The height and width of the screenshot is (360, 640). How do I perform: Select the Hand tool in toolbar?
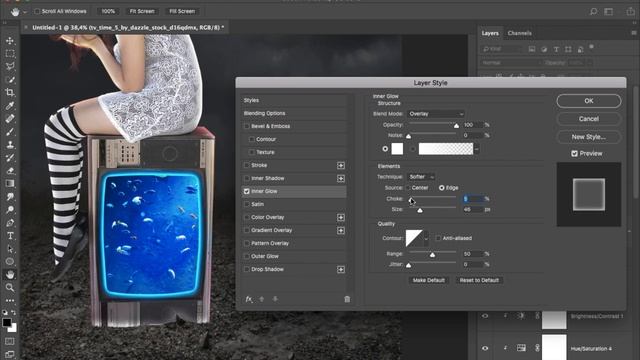coord(10,275)
